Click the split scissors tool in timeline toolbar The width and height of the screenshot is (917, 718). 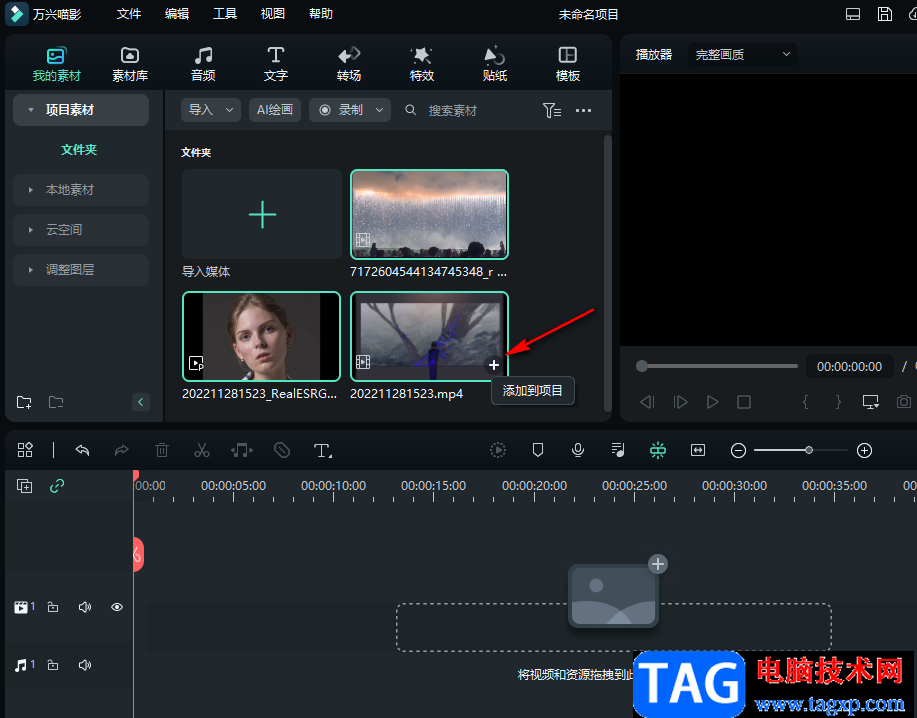(x=202, y=451)
